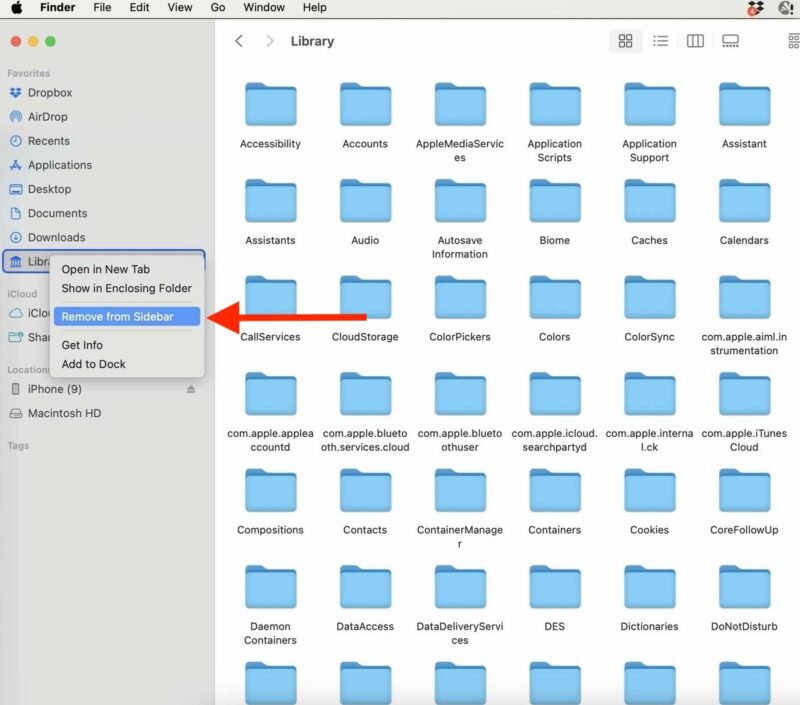Click the back navigation arrow
Image resolution: width=800 pixels, height=705 pixels.
239,41
